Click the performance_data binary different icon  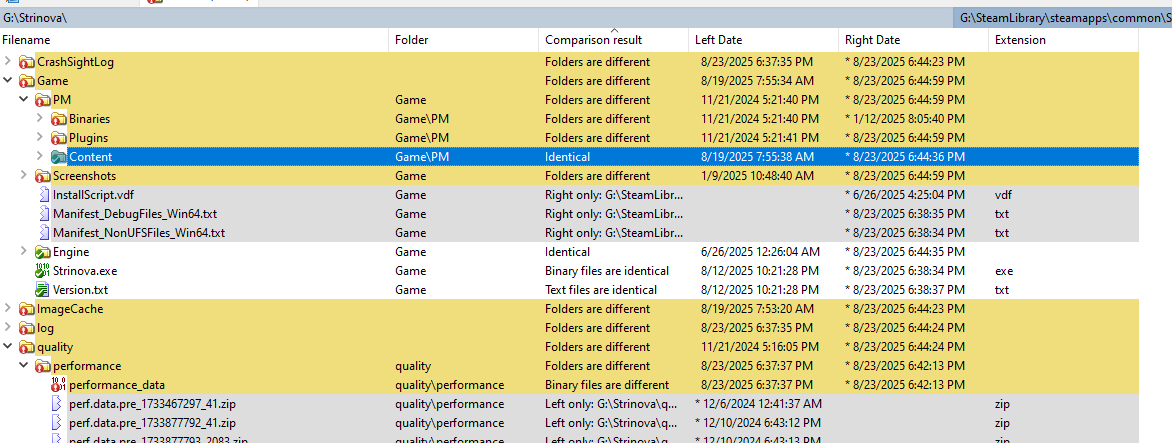coord(58,385)
